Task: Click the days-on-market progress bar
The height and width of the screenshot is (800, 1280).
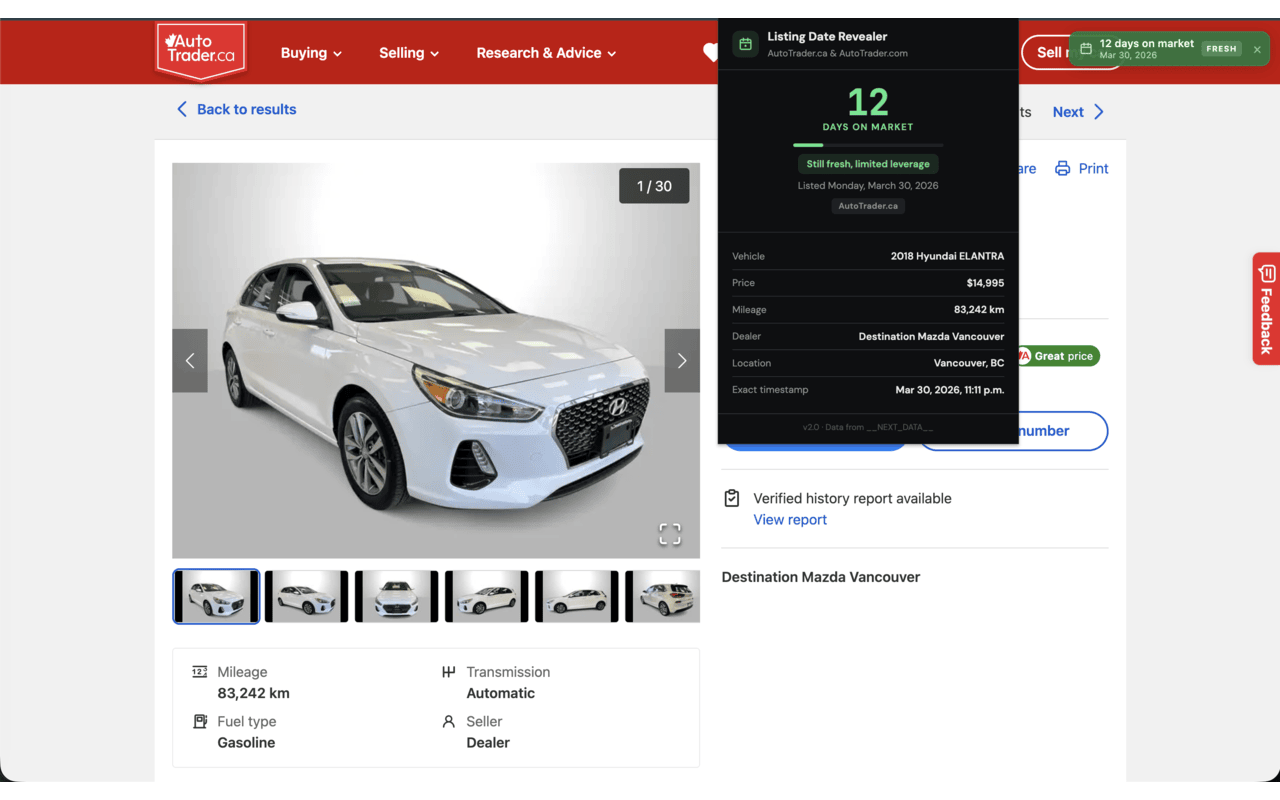Action: (x=868, y=145)
